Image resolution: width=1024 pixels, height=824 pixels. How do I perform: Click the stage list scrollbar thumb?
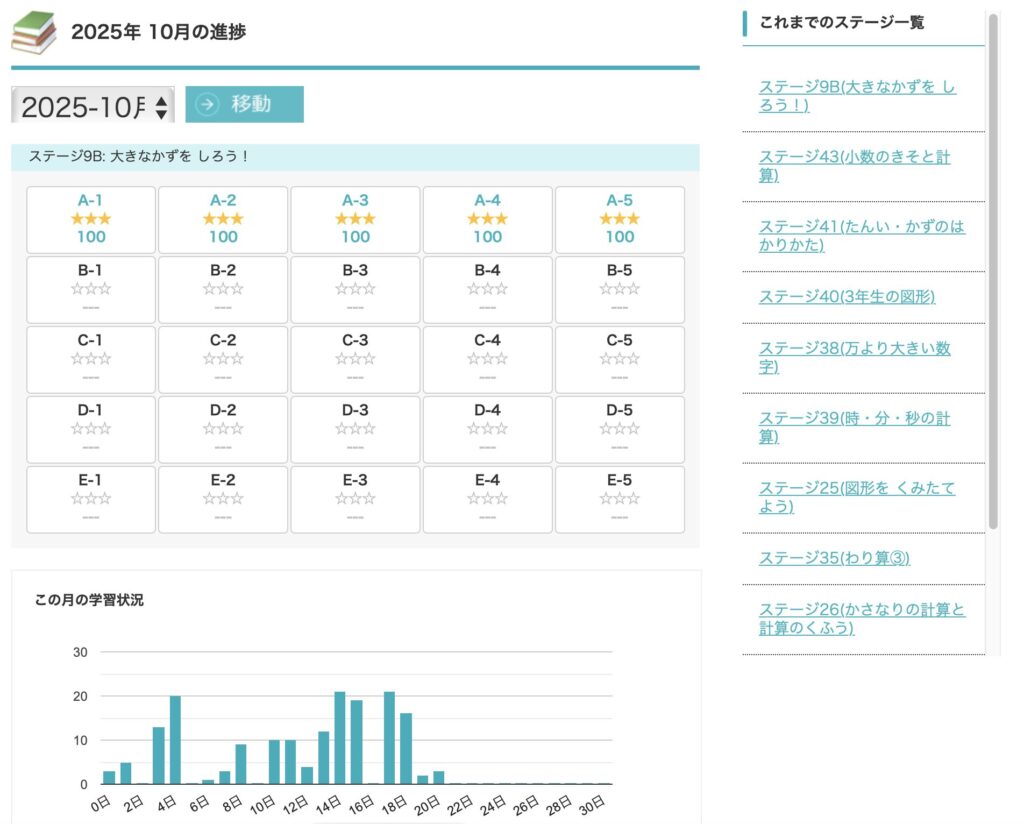coord(992,270)
